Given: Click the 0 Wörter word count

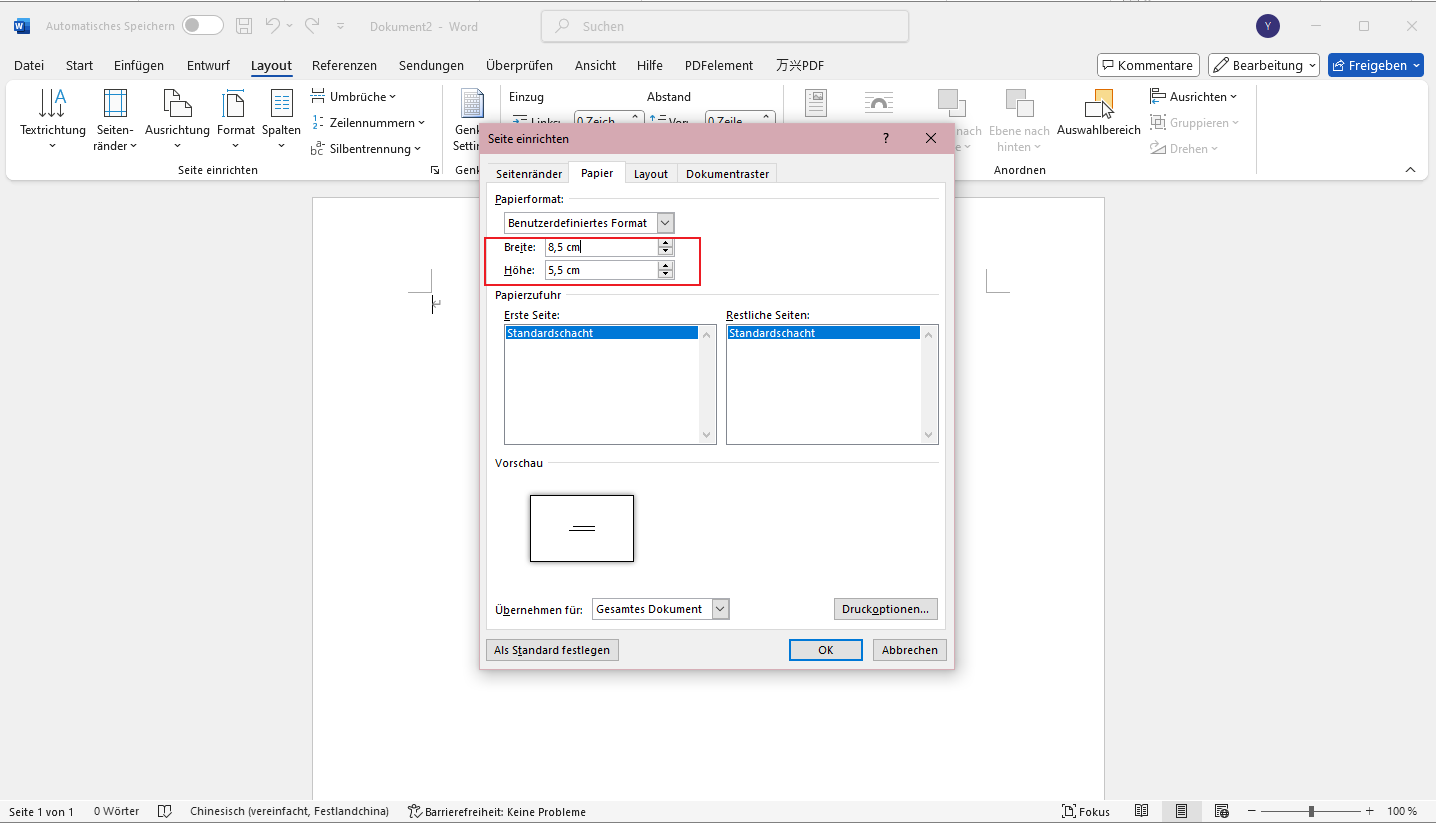Looking at the screenshot, I should click(117, 811).
